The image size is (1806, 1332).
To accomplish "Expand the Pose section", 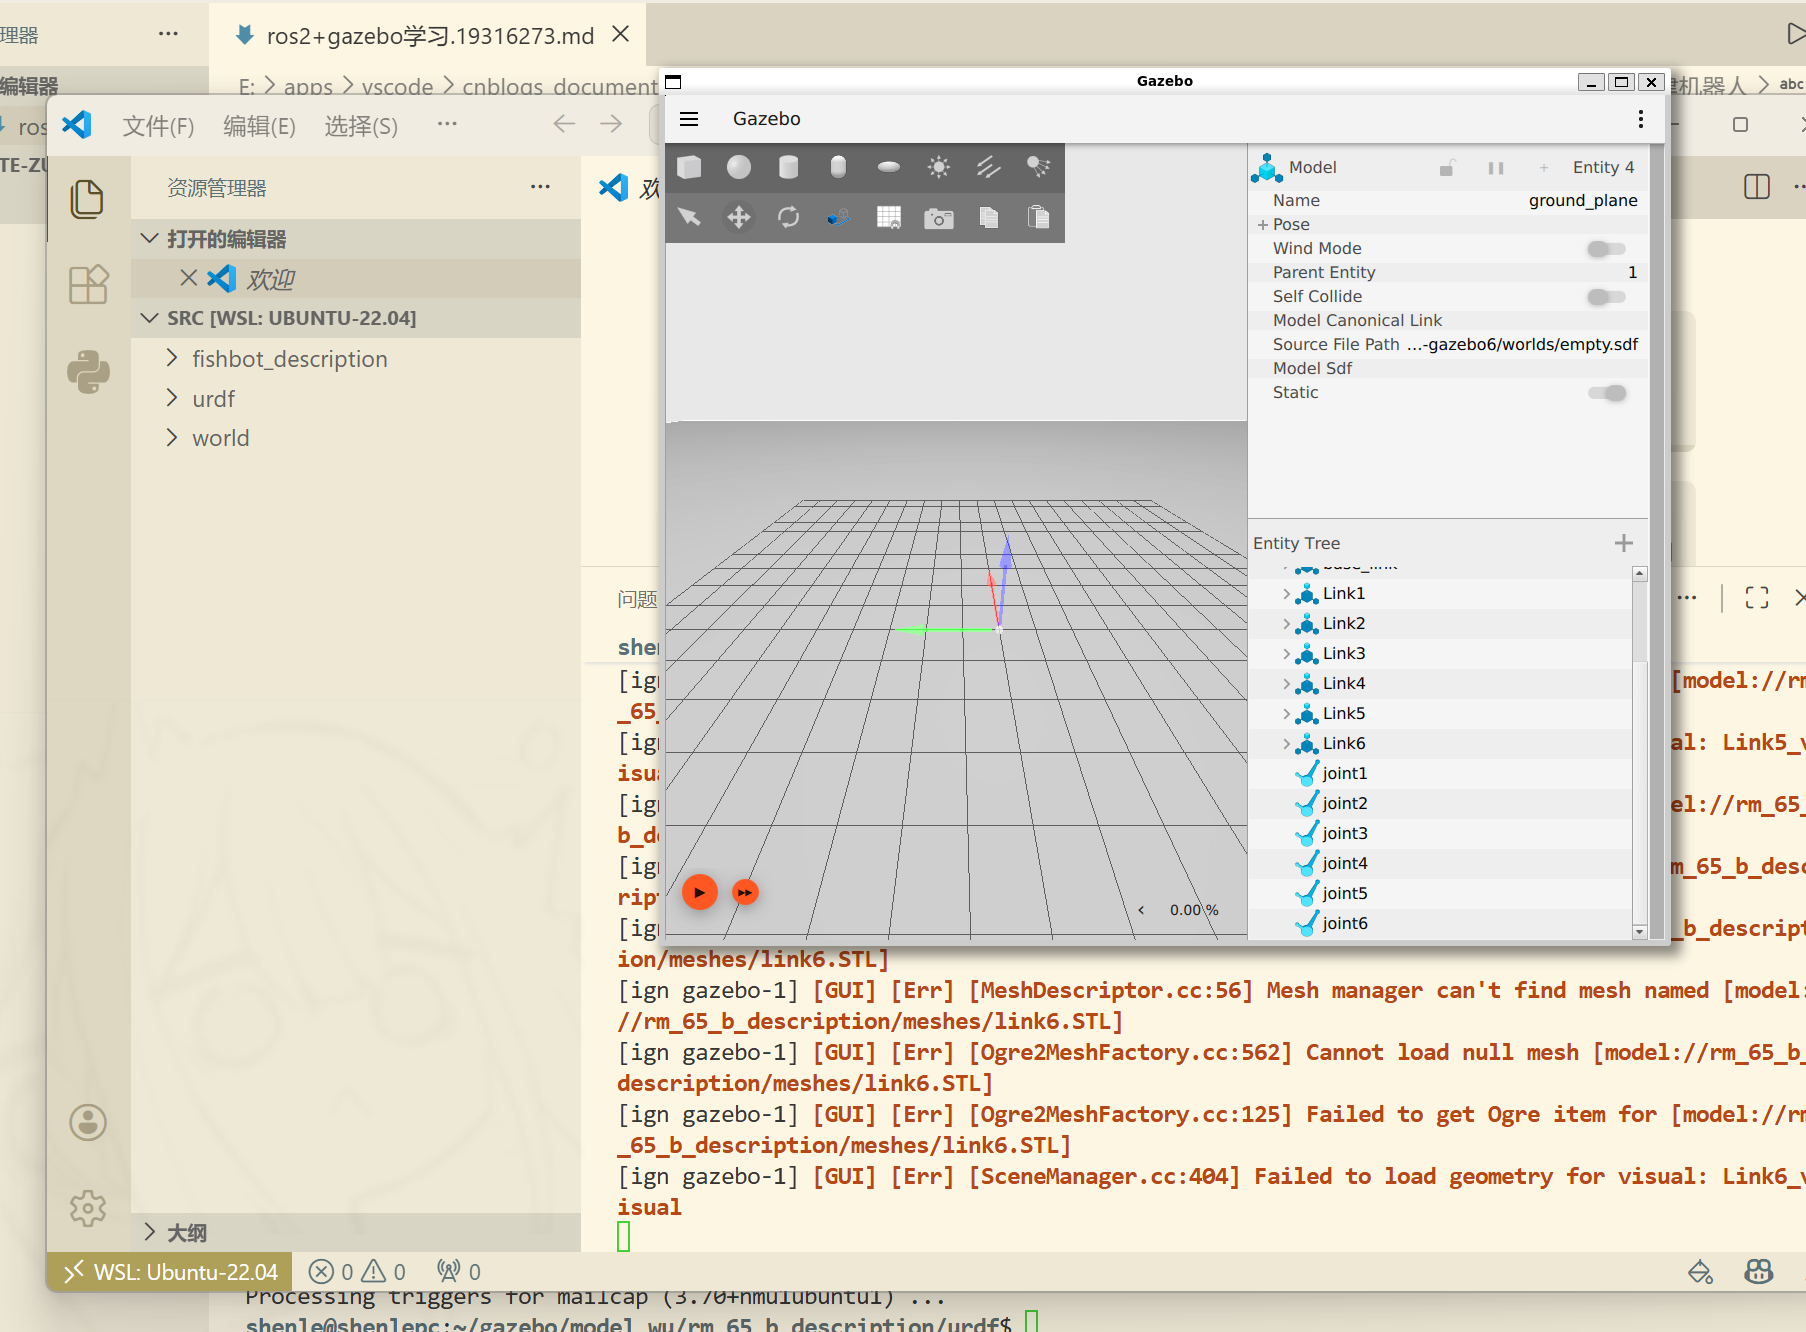I will coord(1263,225).
